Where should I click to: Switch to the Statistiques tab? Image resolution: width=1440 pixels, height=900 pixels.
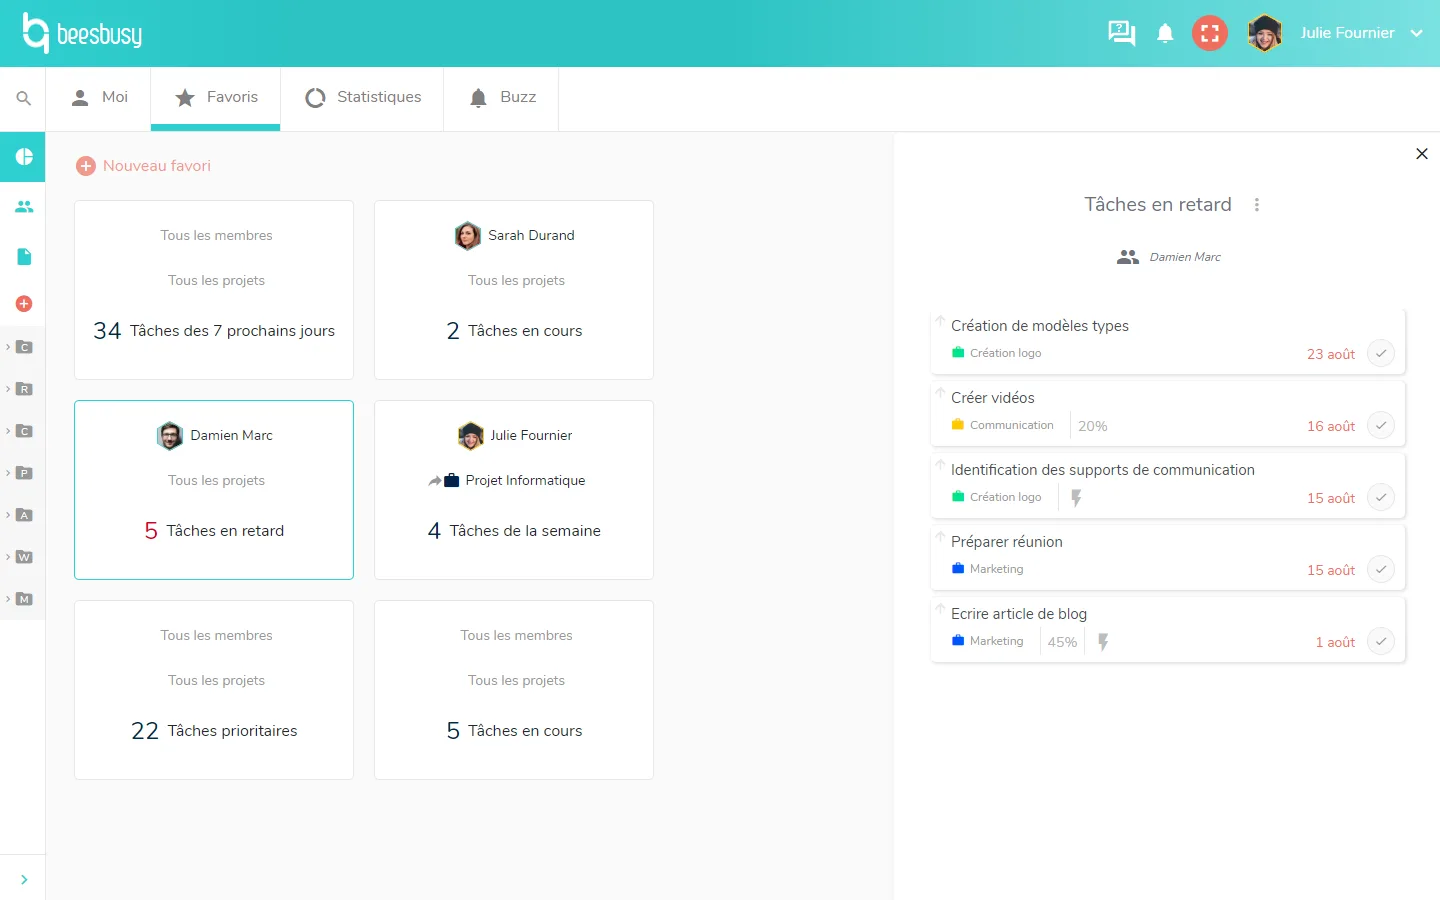point(362,98)
